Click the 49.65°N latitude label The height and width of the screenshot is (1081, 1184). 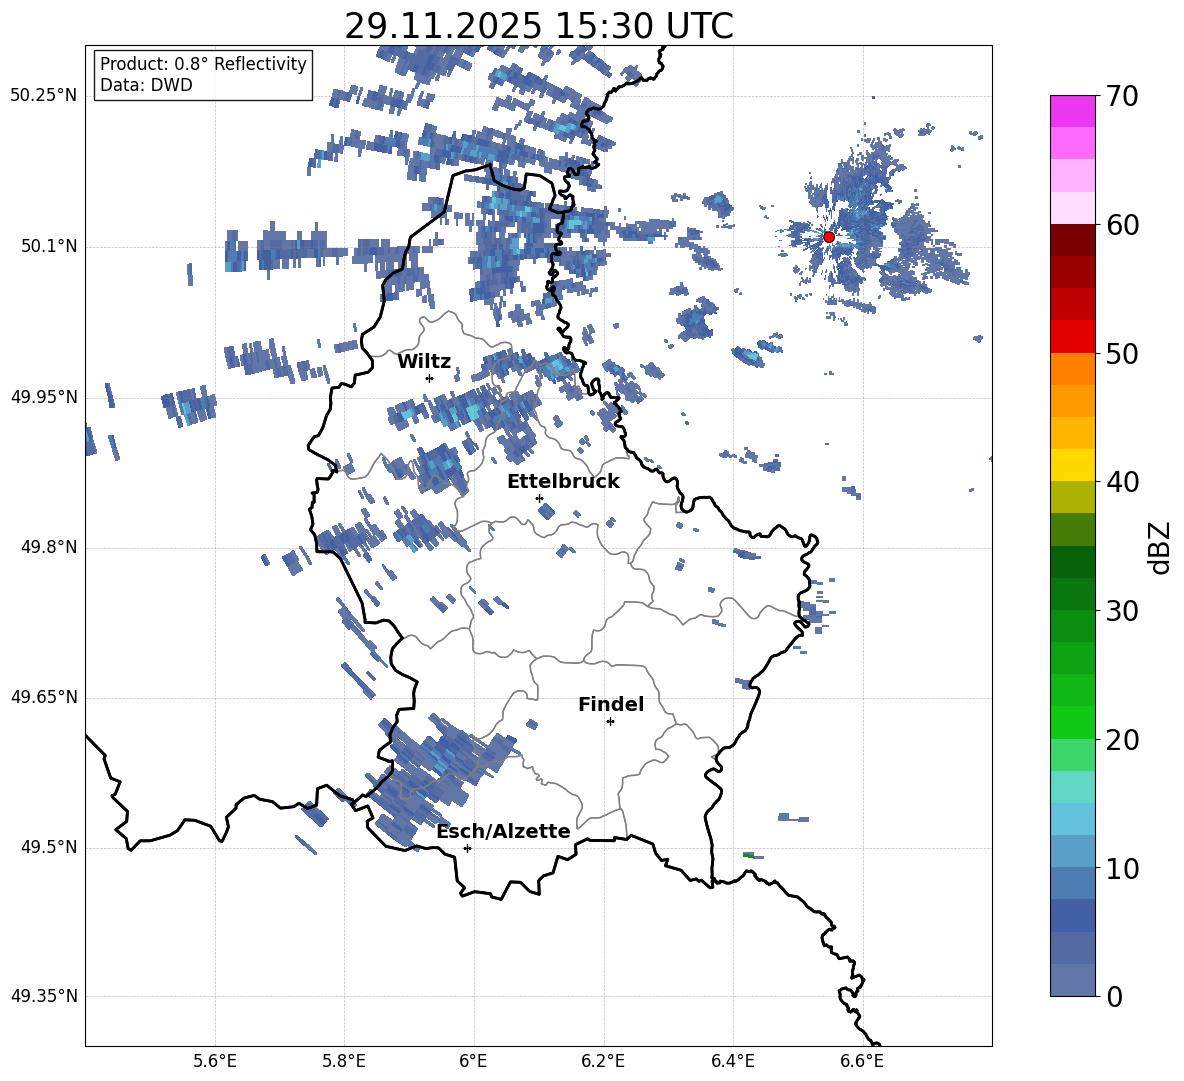43,697
